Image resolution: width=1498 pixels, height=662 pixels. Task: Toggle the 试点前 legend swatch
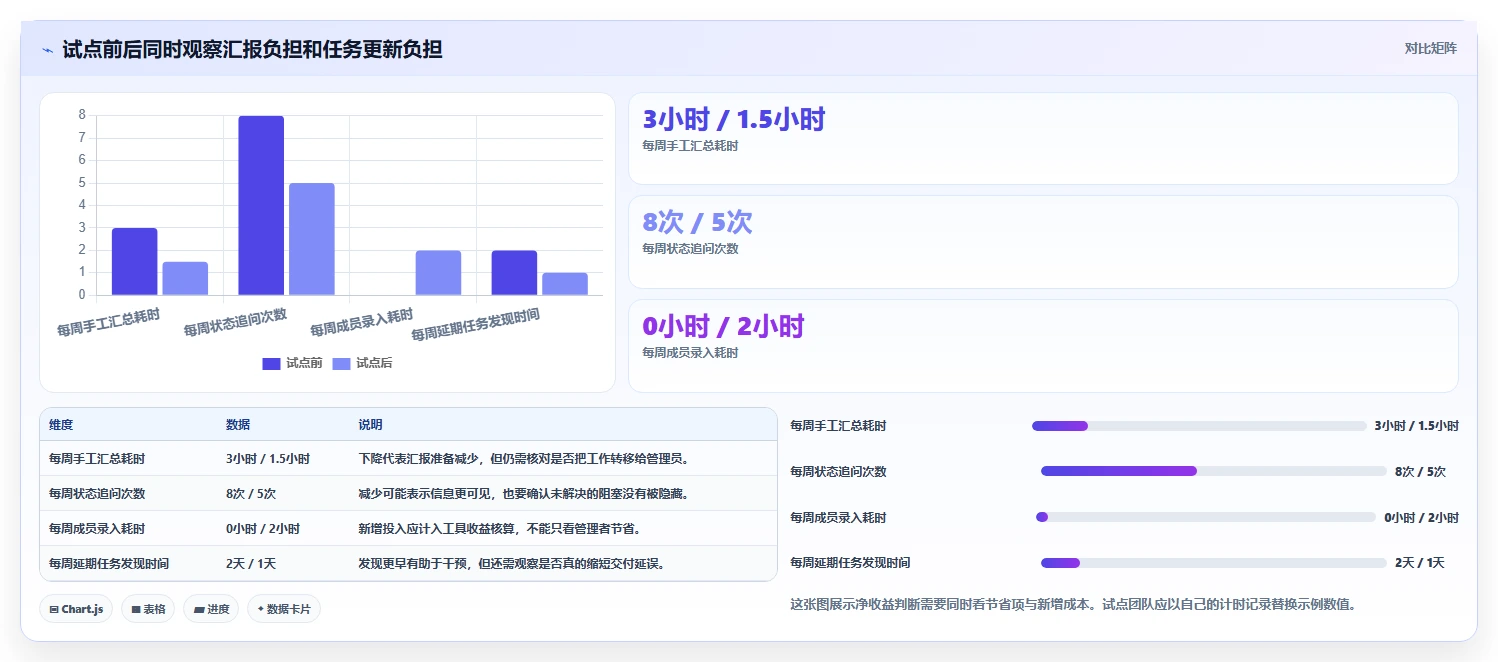(271, 363)
